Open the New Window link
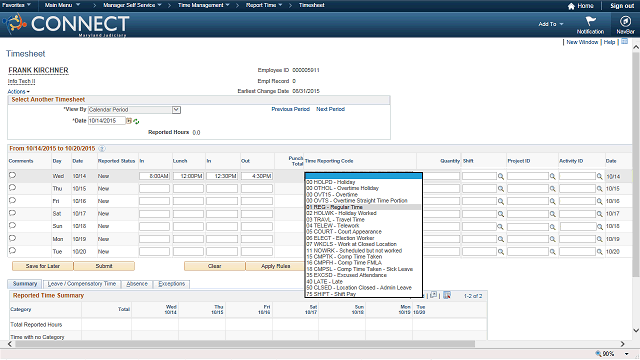640x360 pixels. (582, 42)
